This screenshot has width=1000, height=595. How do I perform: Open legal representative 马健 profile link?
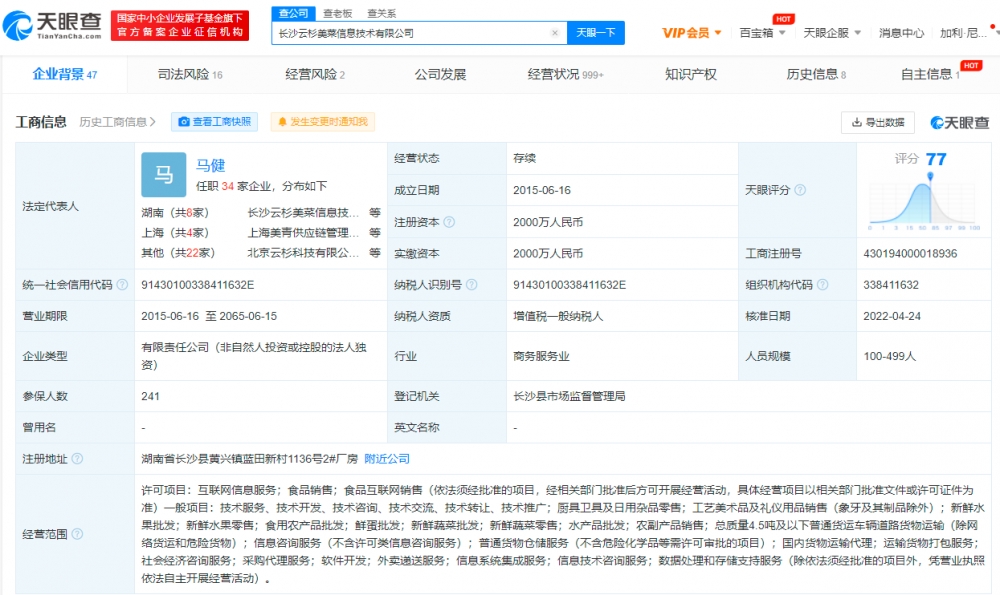coord(210,166)
